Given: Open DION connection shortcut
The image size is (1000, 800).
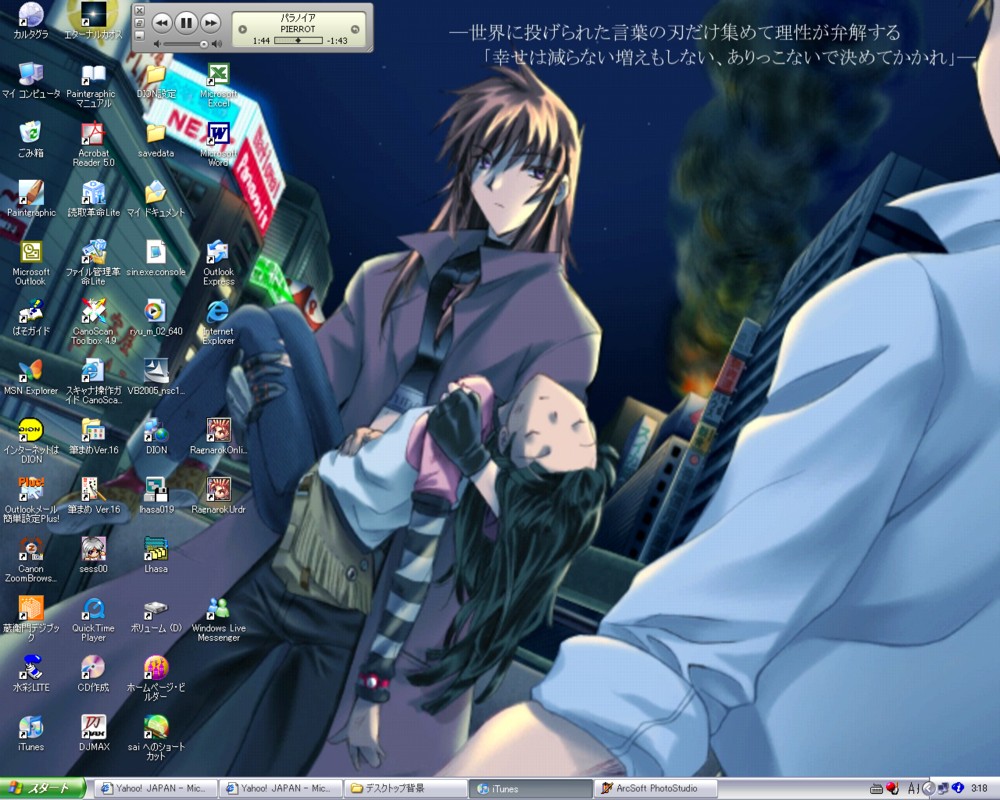Looking at the screenshot, I should [x=156, y=436].
